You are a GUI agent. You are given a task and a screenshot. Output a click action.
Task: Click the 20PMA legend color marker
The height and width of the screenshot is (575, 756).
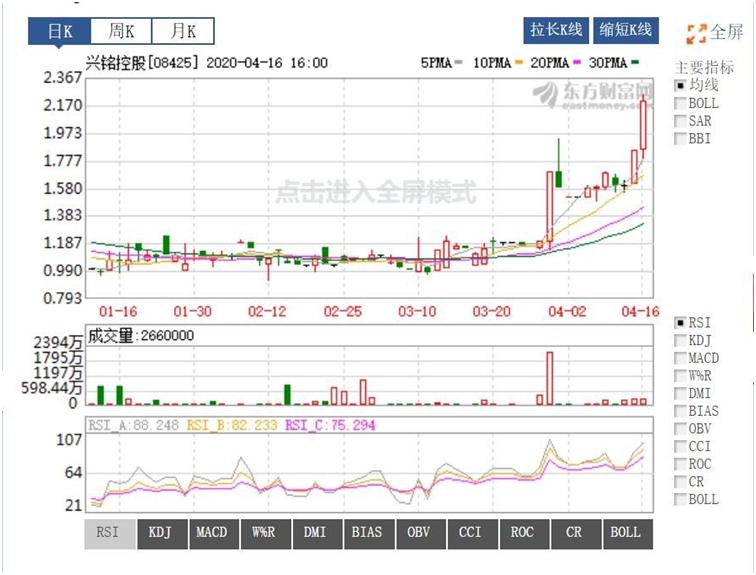tap(577, 63)
